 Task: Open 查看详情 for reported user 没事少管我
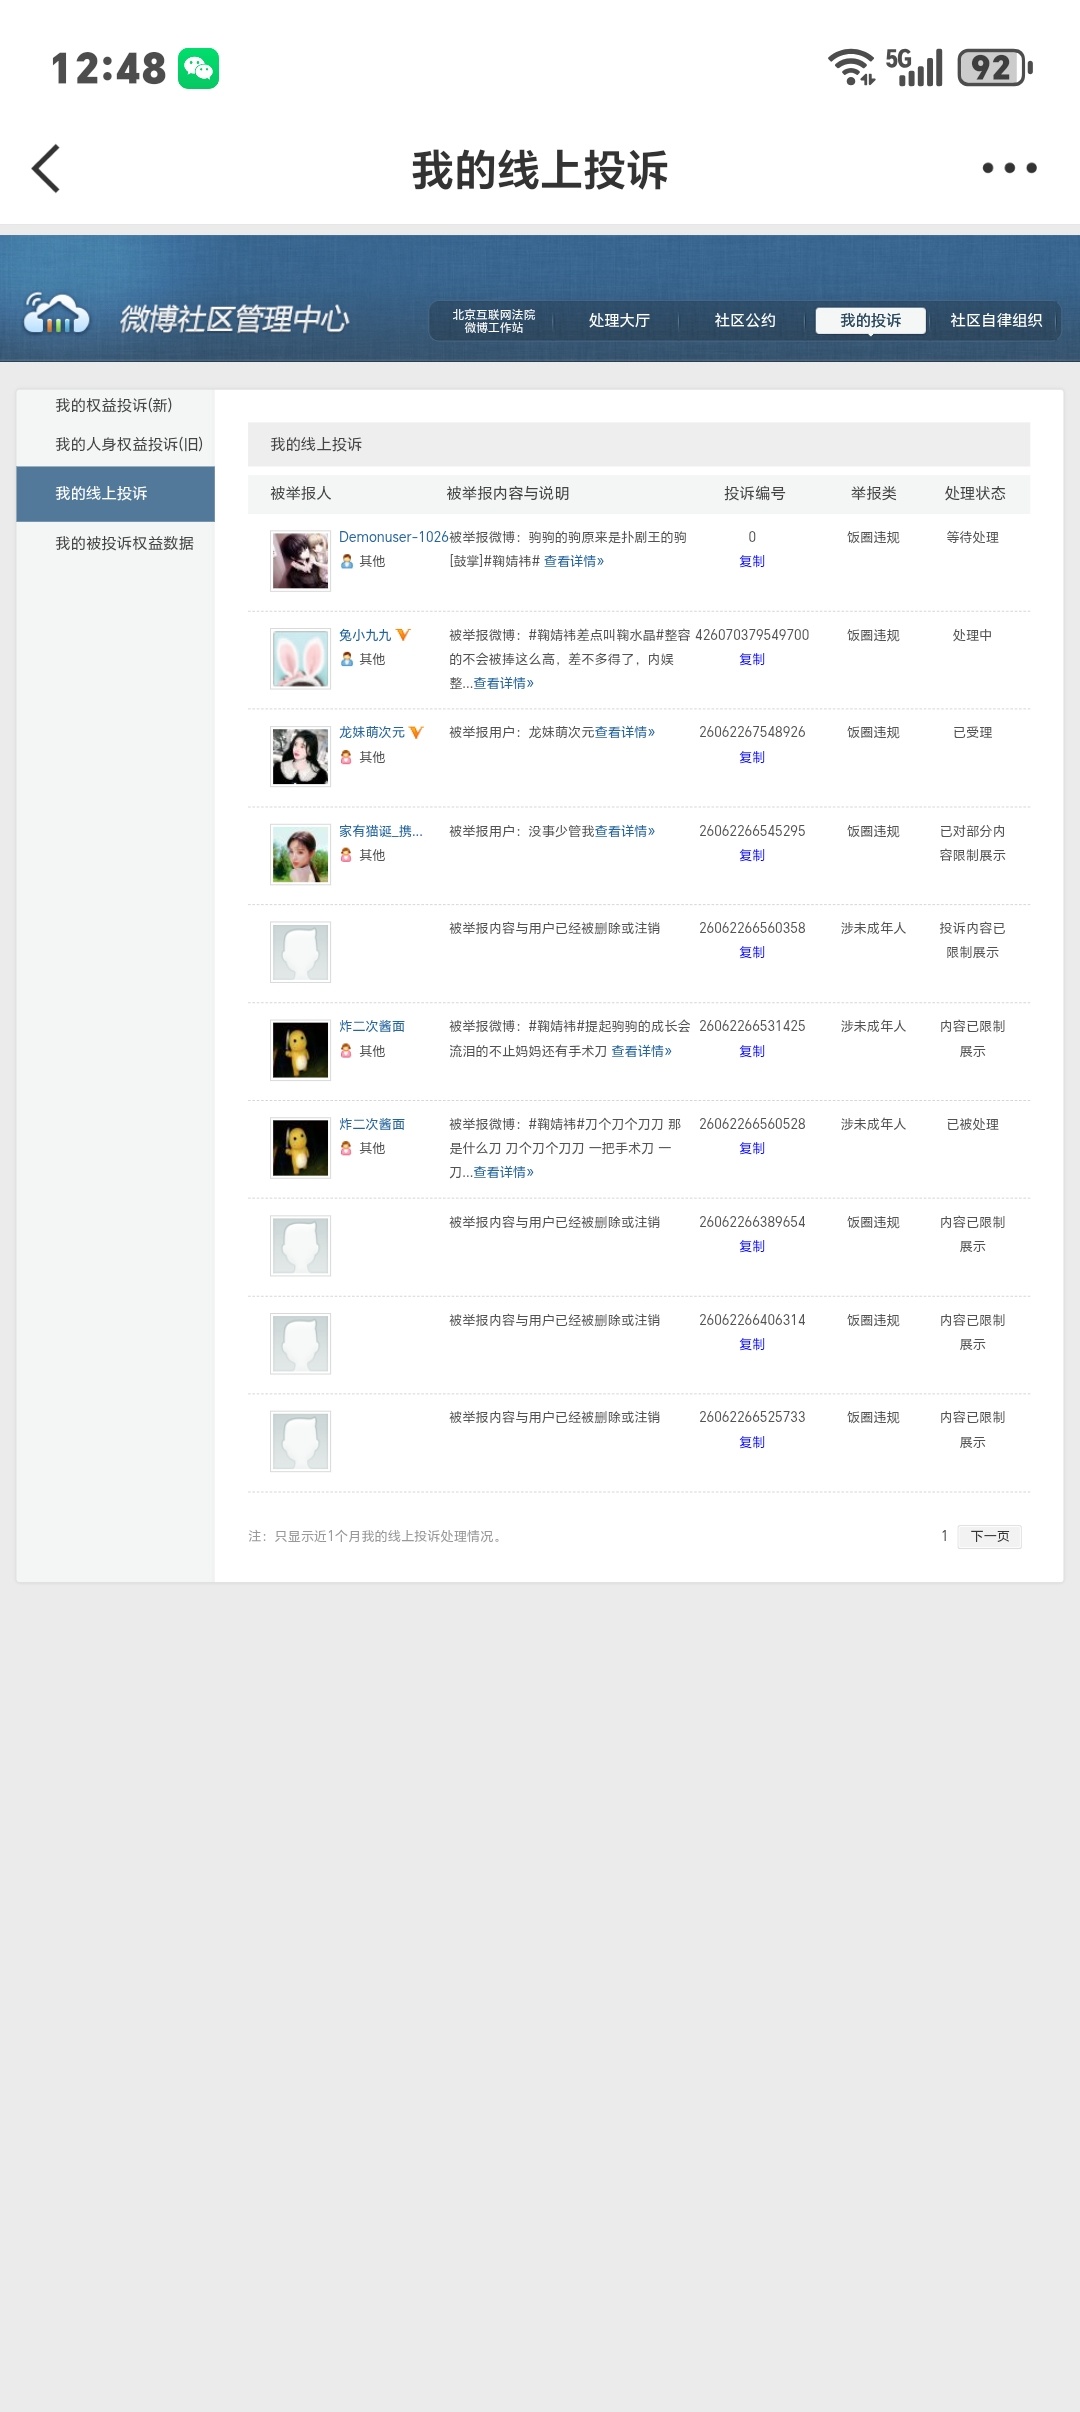[625, 831]
